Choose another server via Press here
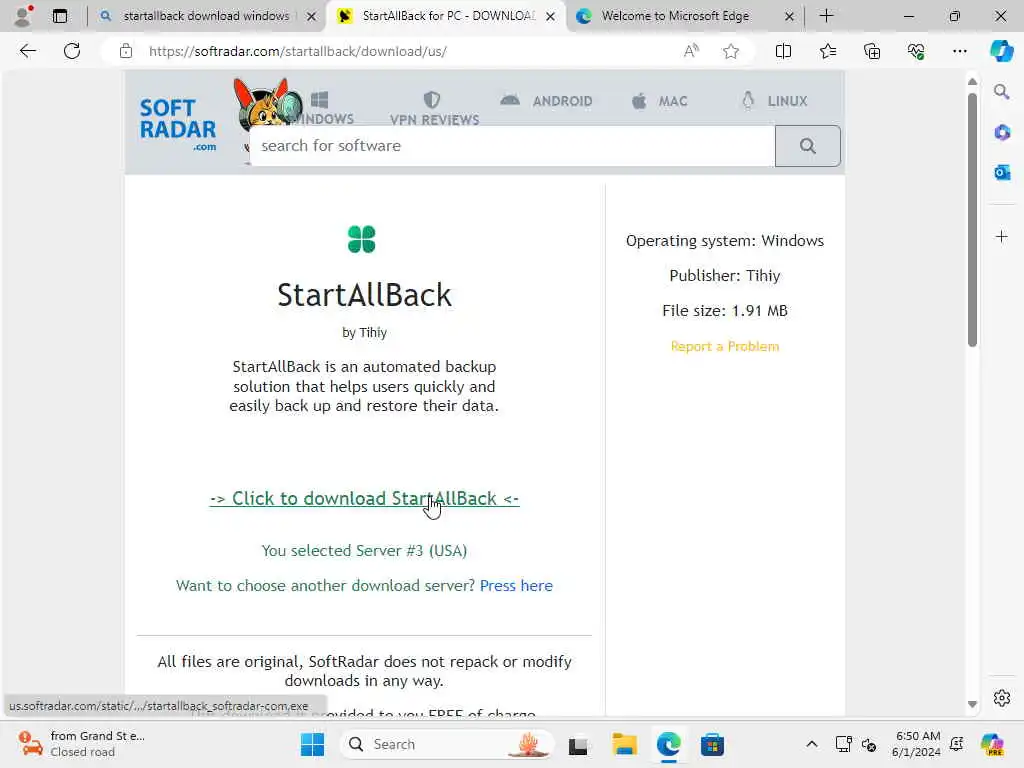 tap(516, 586)
